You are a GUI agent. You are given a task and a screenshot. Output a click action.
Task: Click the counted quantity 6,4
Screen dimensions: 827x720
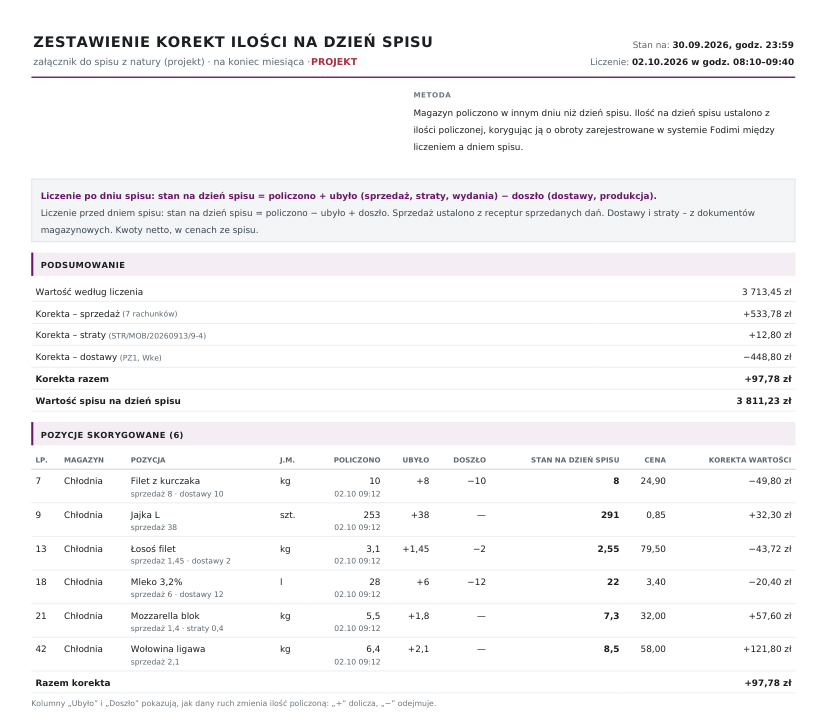pos(373,649)
